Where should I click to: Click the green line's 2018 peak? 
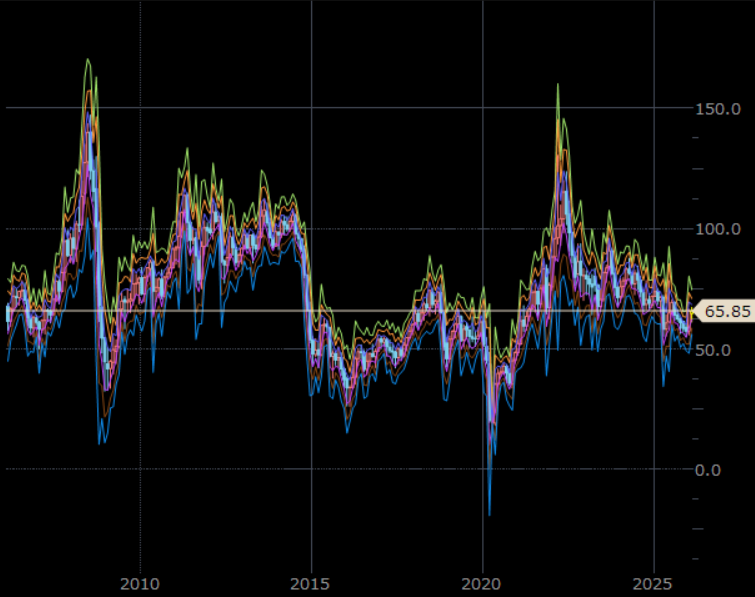click(432, 256)
